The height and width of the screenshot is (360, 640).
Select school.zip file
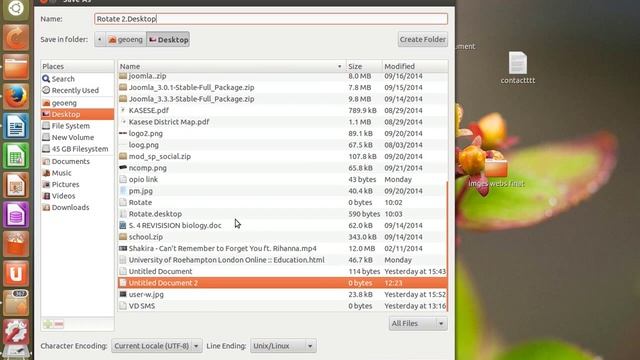pyautogui.click(x=282, y=237)
